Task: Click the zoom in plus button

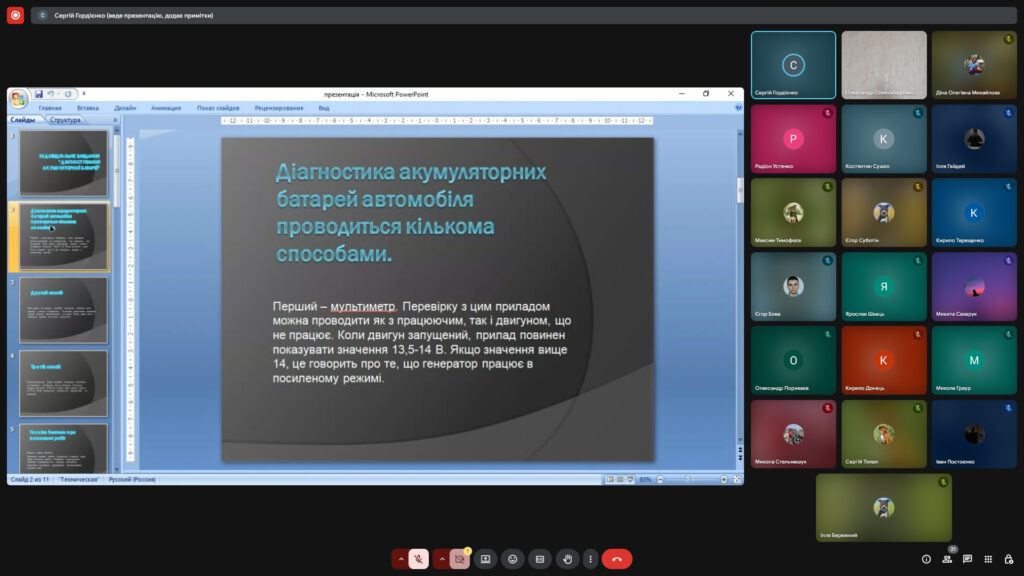Action: click(x=724, y=479)
